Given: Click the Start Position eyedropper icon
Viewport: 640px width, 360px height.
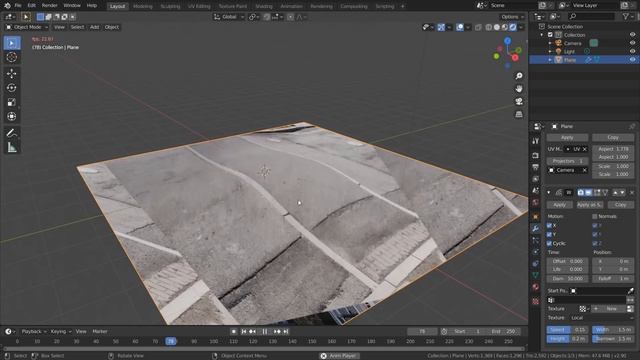Looking at the screenshot, I should [631, 291].
